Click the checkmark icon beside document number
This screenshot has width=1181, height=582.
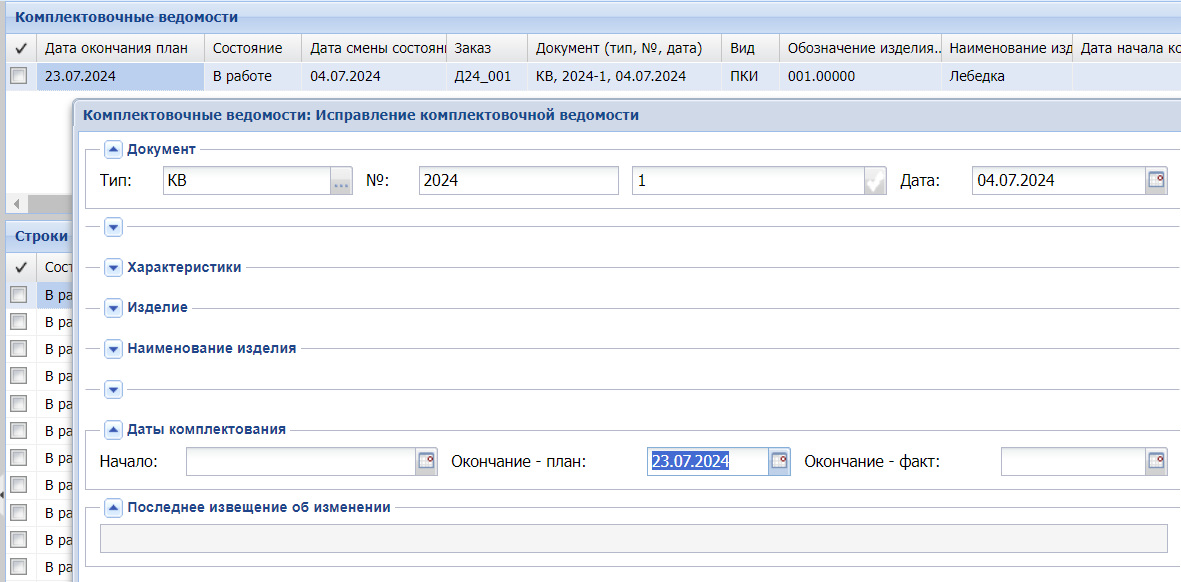point(875,181)
